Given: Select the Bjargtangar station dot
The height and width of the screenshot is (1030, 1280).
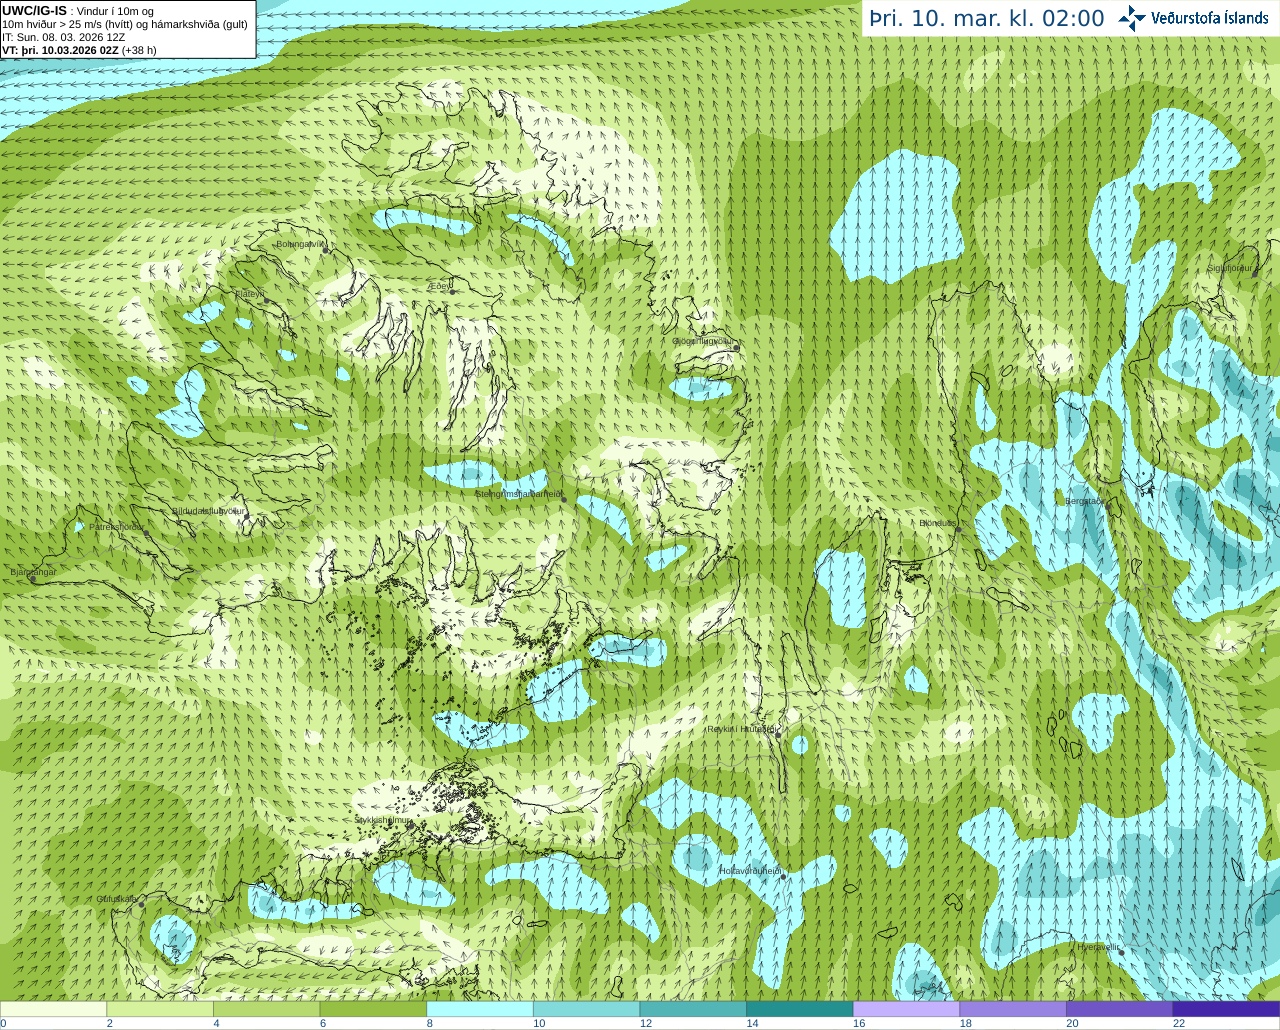Looking at the screenshot, I should (31, 579).
